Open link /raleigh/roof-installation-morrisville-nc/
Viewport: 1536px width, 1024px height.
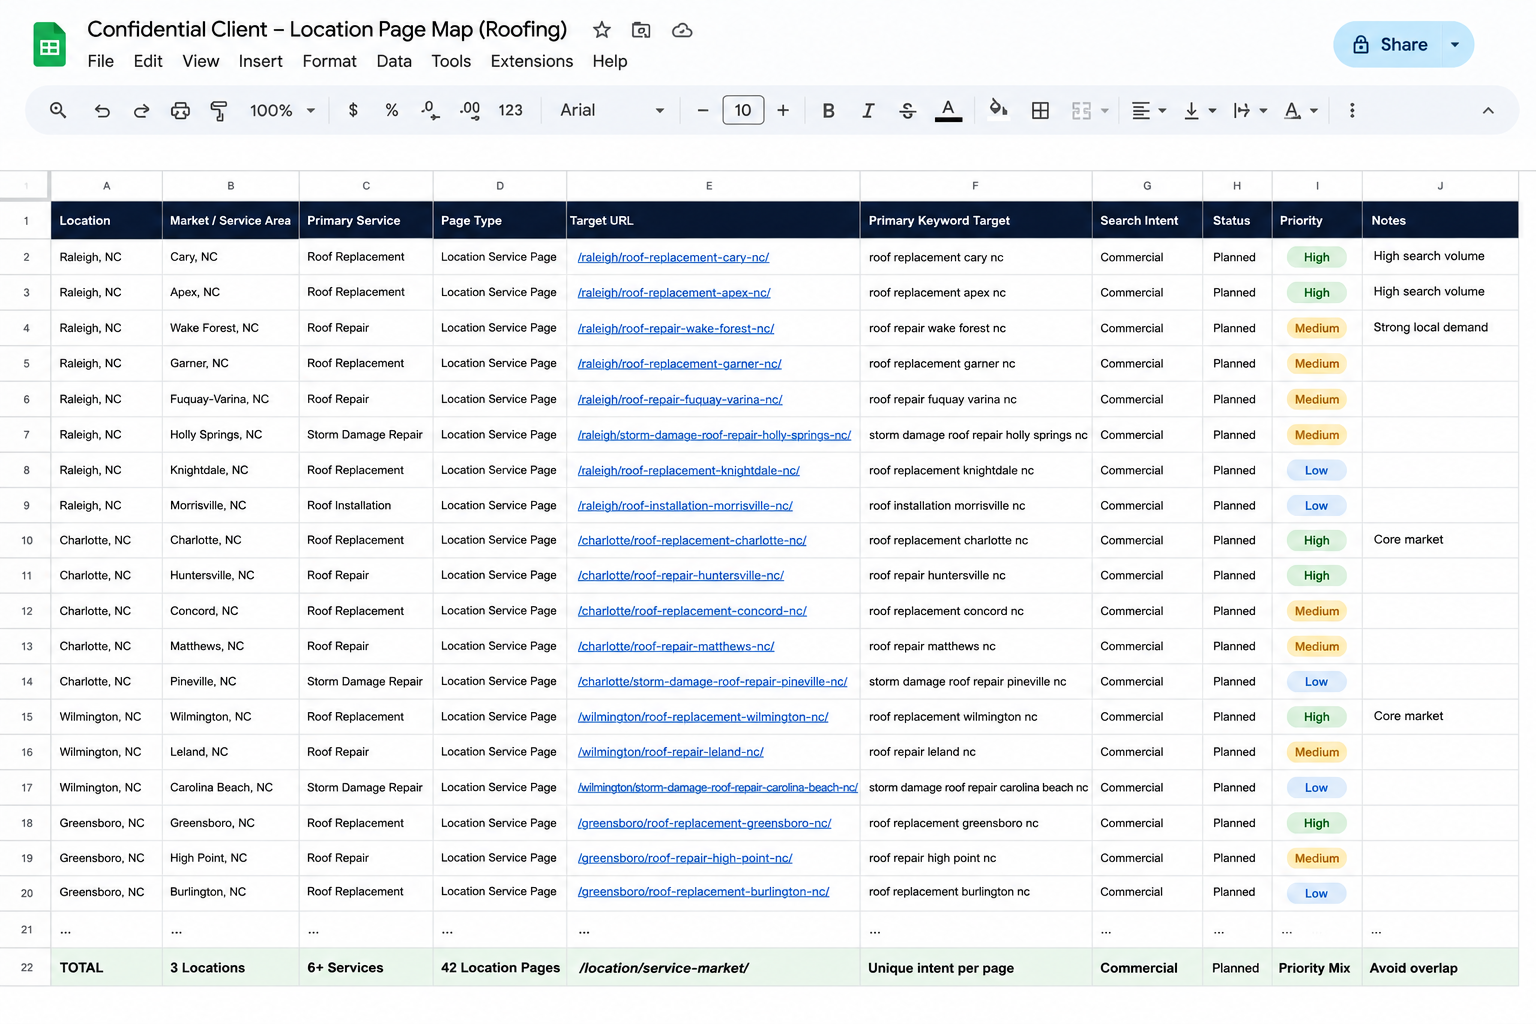coord(685,506)
